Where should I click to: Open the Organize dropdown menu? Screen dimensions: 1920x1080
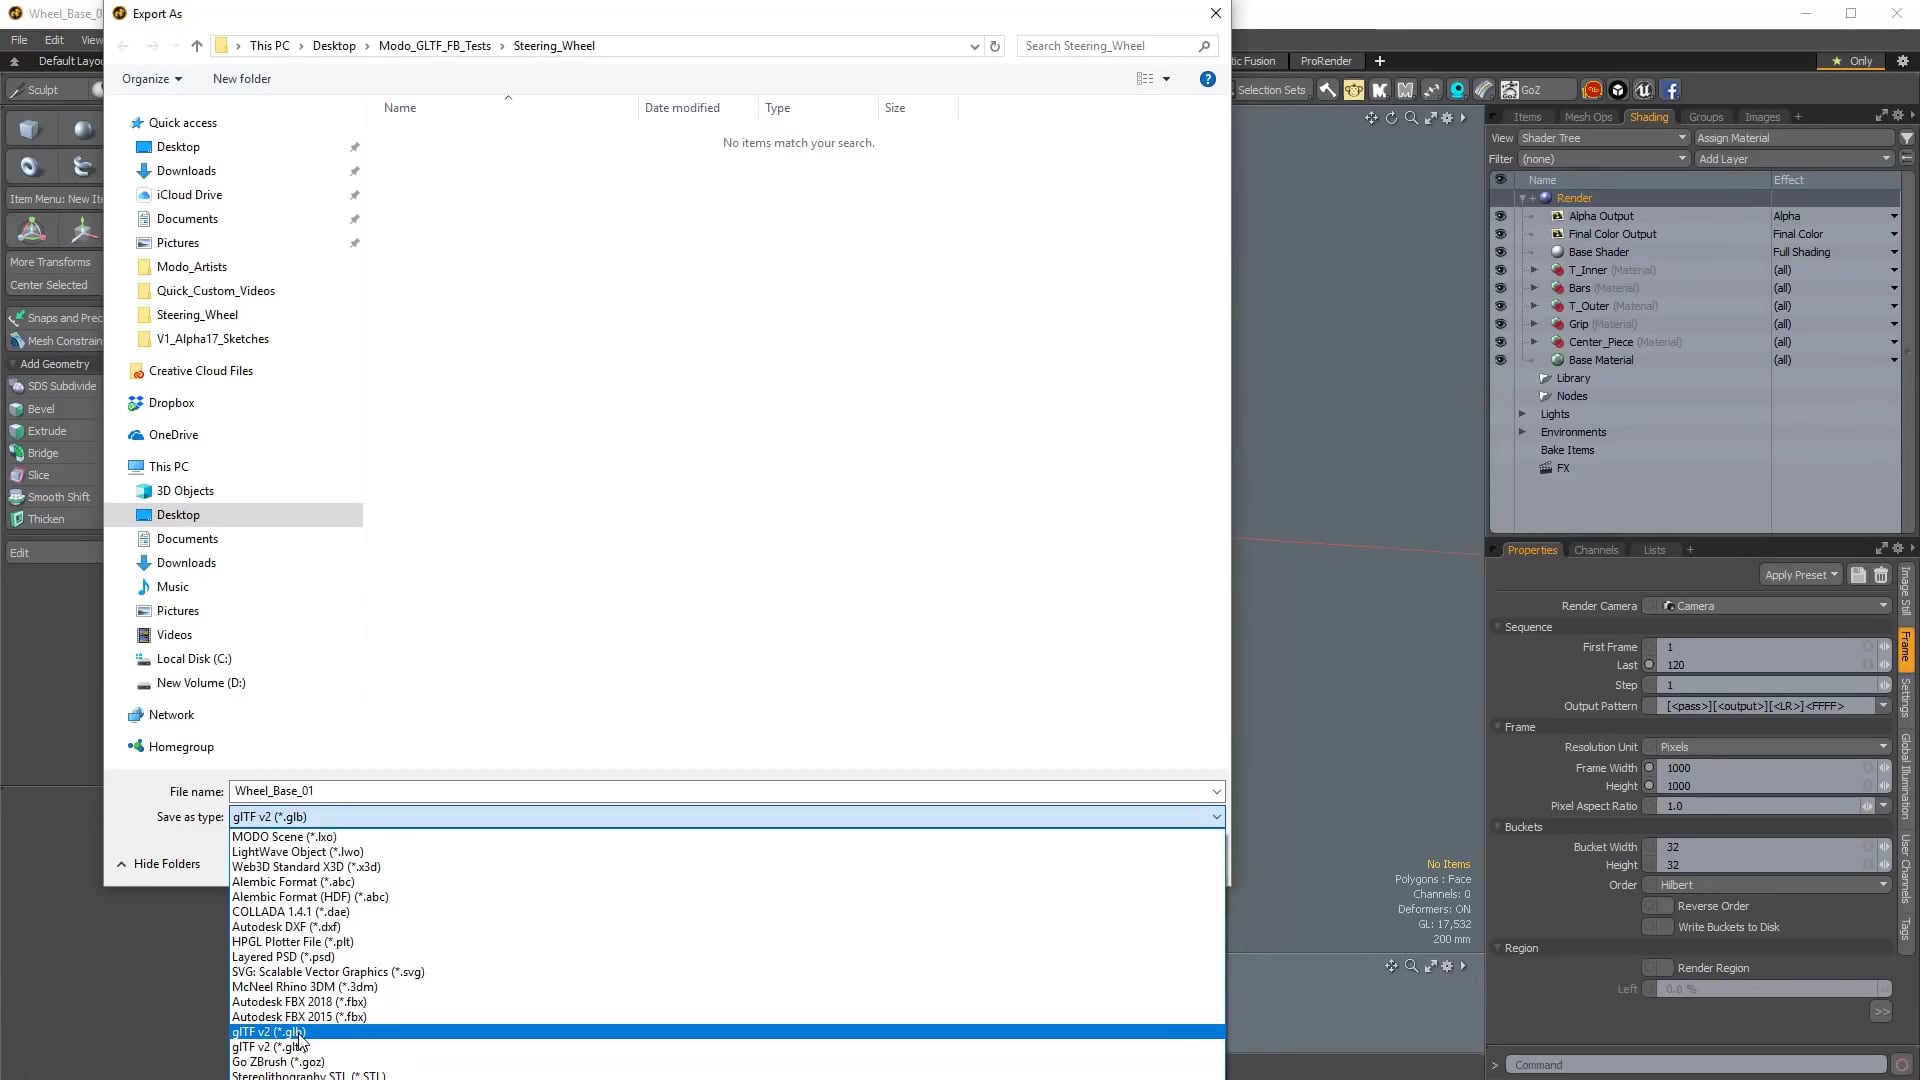point(152,79)
